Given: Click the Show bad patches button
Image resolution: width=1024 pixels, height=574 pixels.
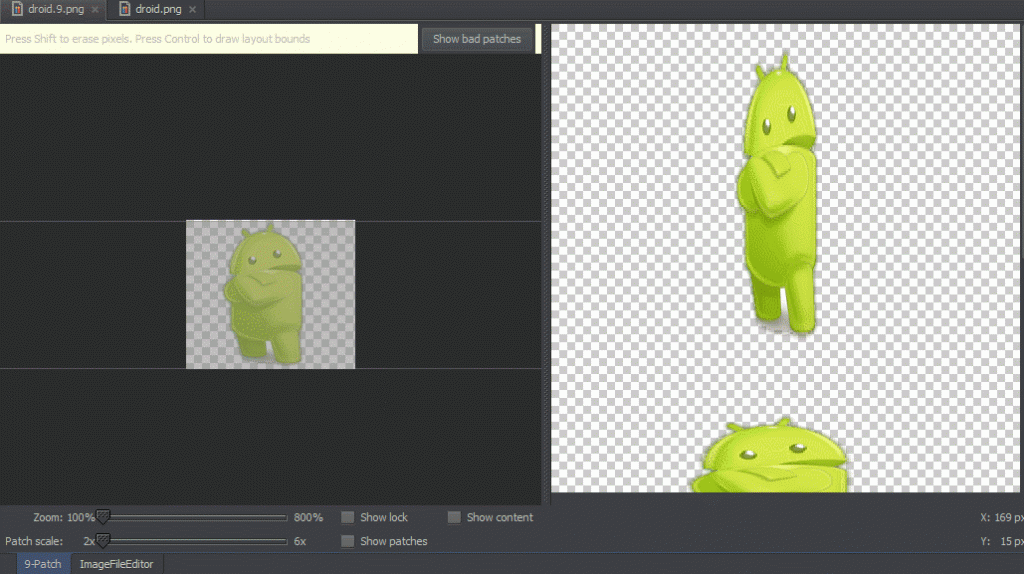Looking at the screenshot, I should point(477,39).
